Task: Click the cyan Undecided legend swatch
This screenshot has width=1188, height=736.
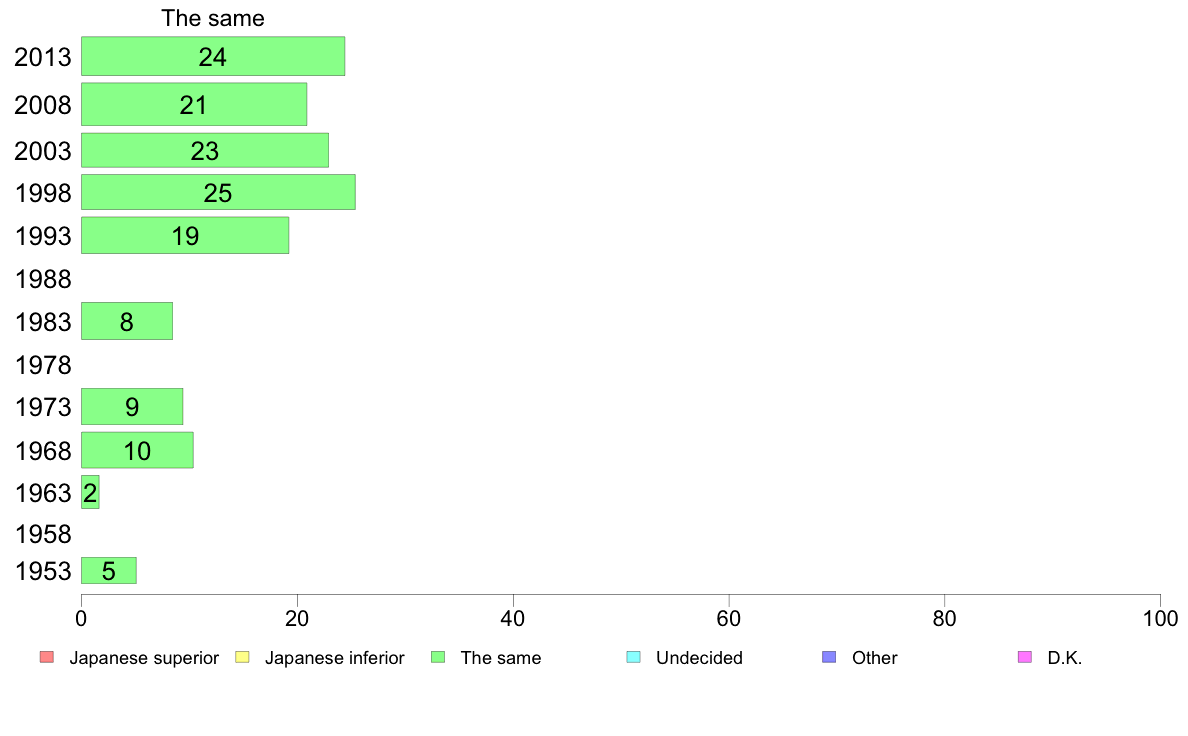Action: [633, 657]
